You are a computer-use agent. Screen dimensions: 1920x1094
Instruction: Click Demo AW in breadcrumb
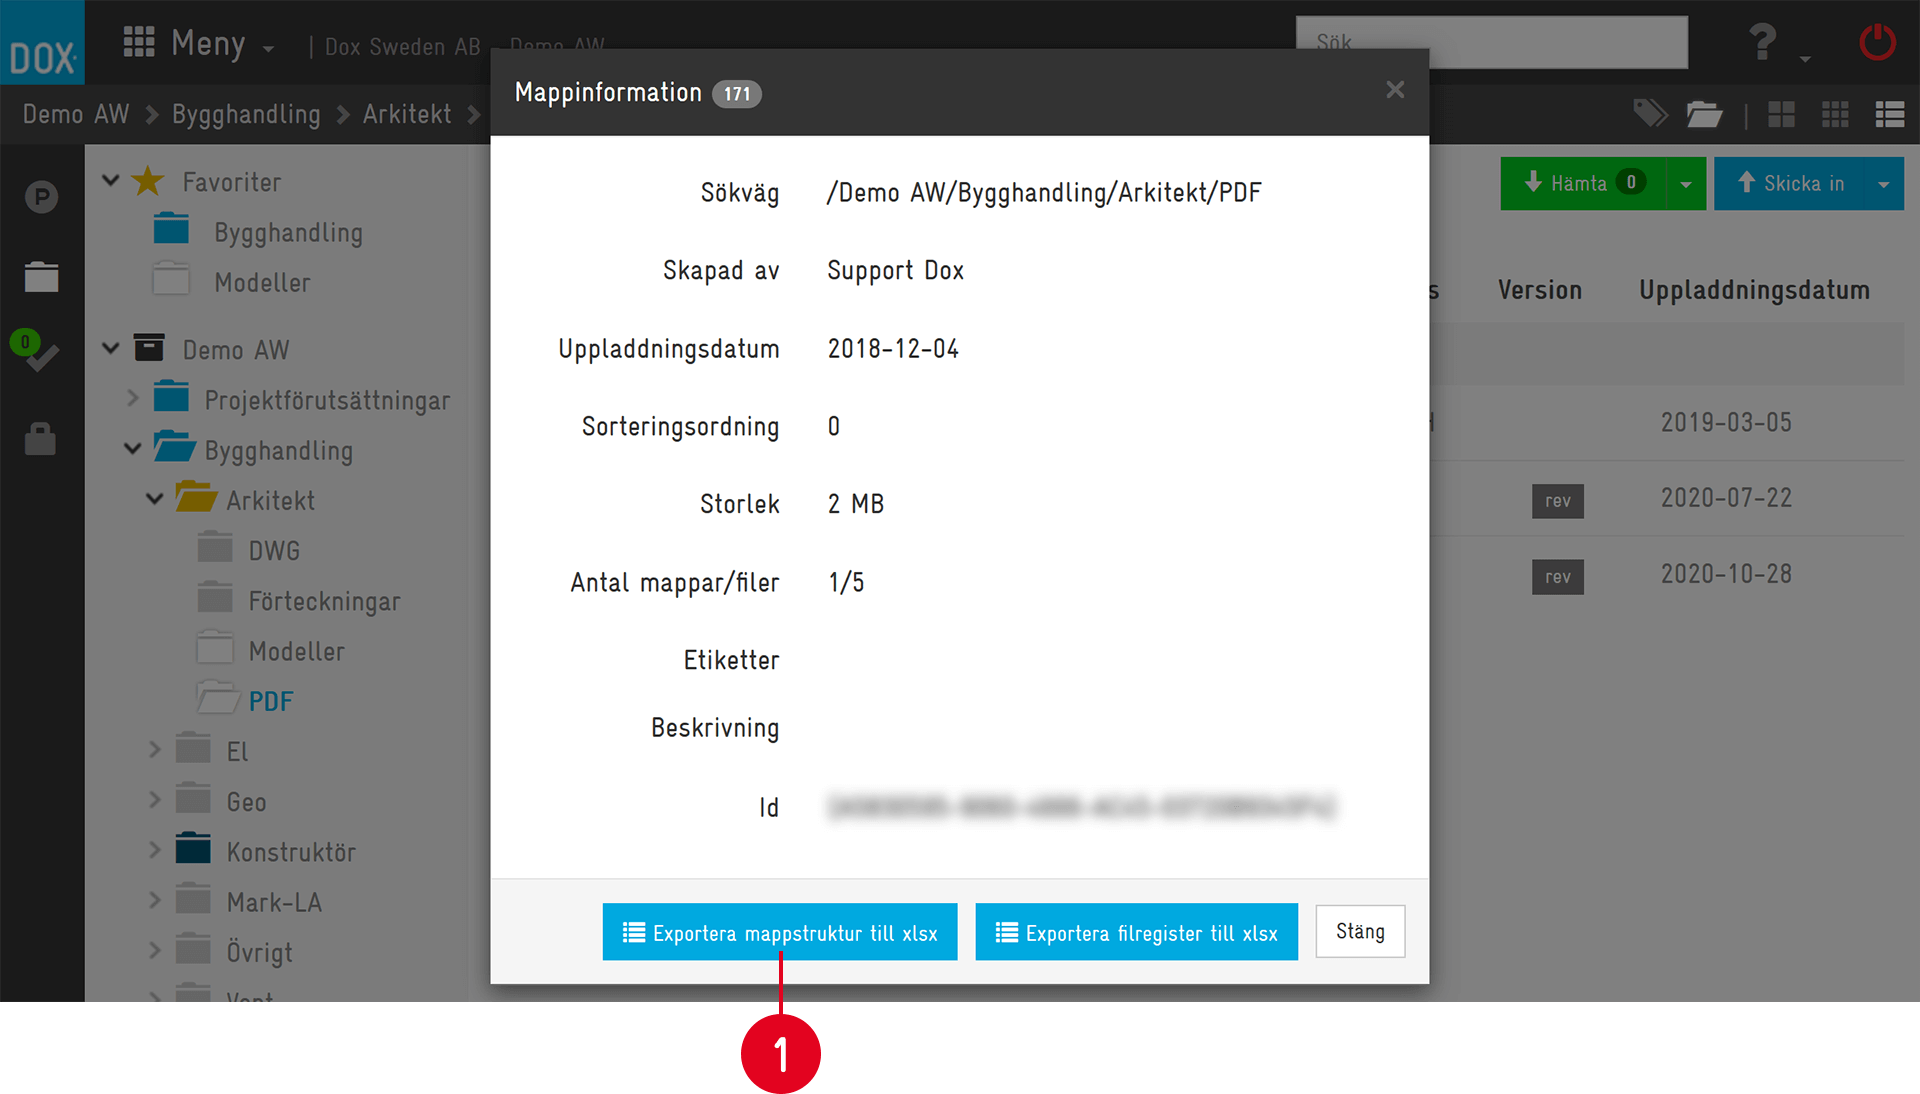76,114
